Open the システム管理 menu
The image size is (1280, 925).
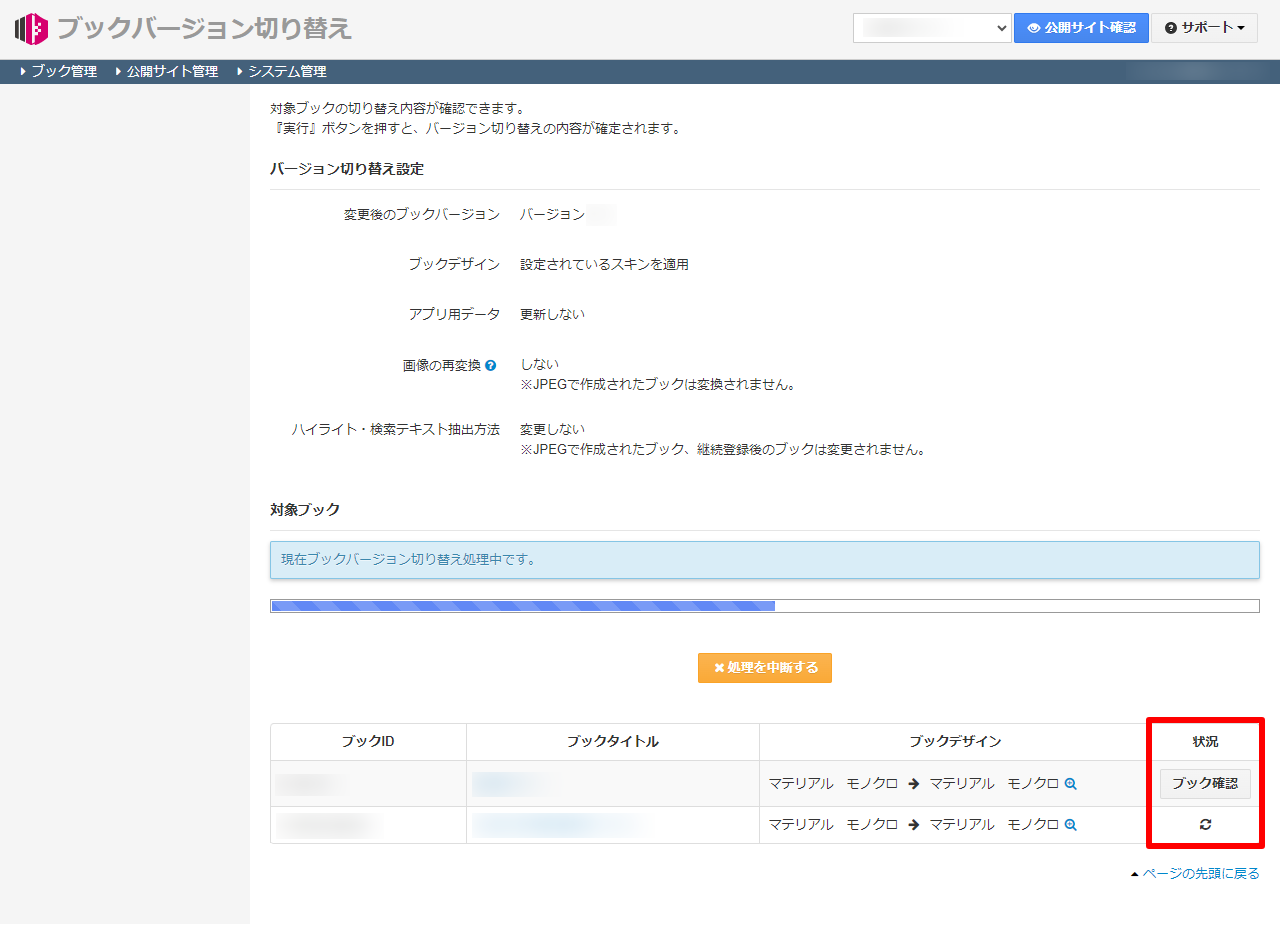click(286, 72)
